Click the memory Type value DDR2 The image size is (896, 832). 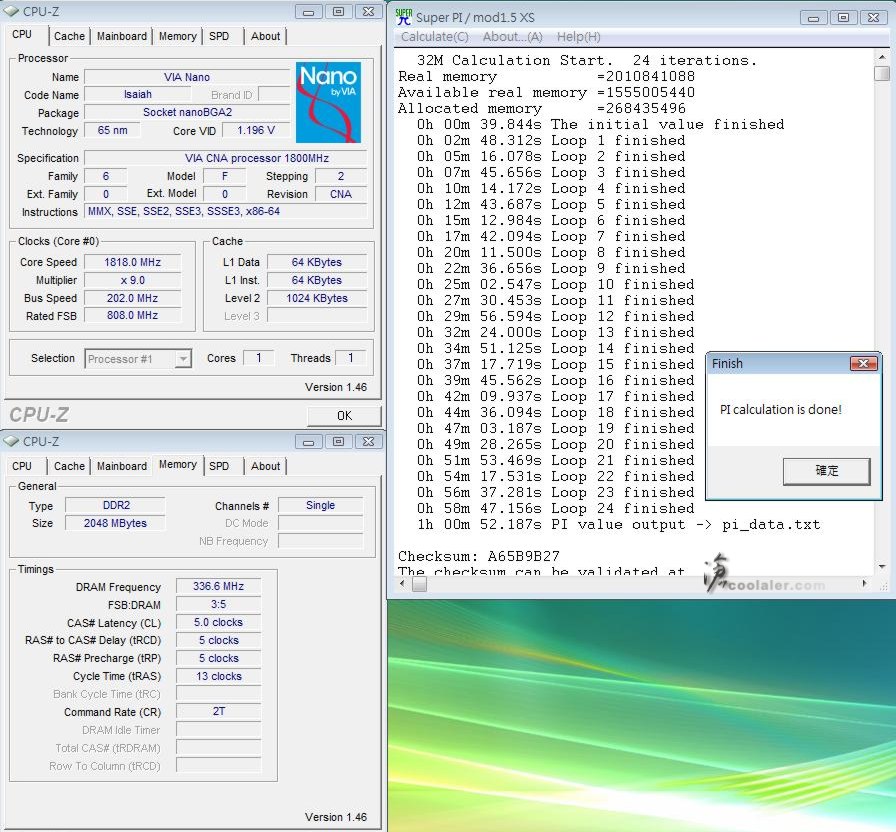tap(116, 505)
